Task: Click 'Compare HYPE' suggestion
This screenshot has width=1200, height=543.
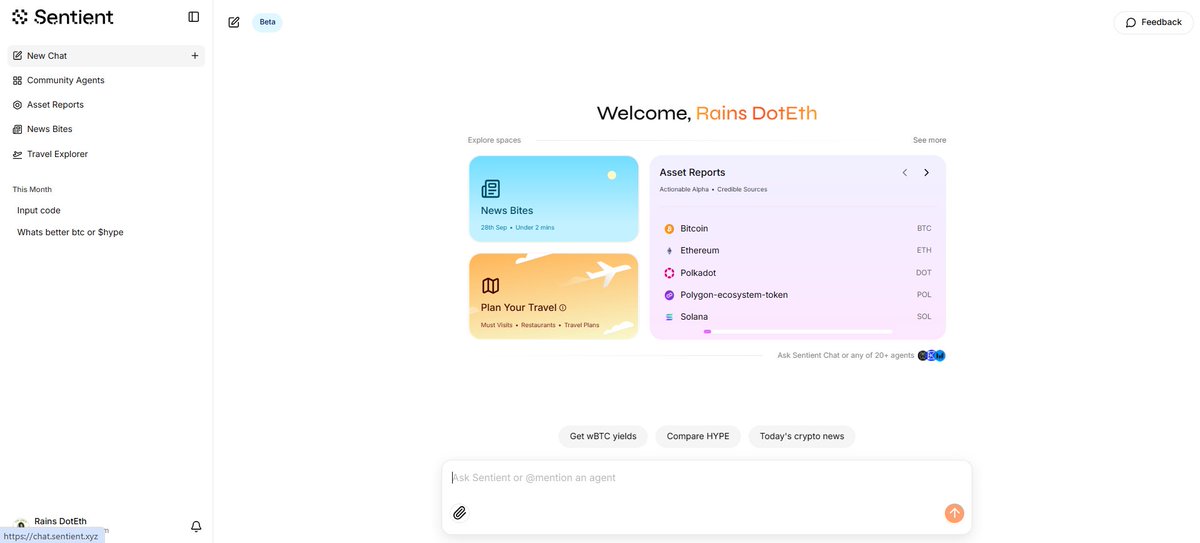Action: tap(698, 437)
